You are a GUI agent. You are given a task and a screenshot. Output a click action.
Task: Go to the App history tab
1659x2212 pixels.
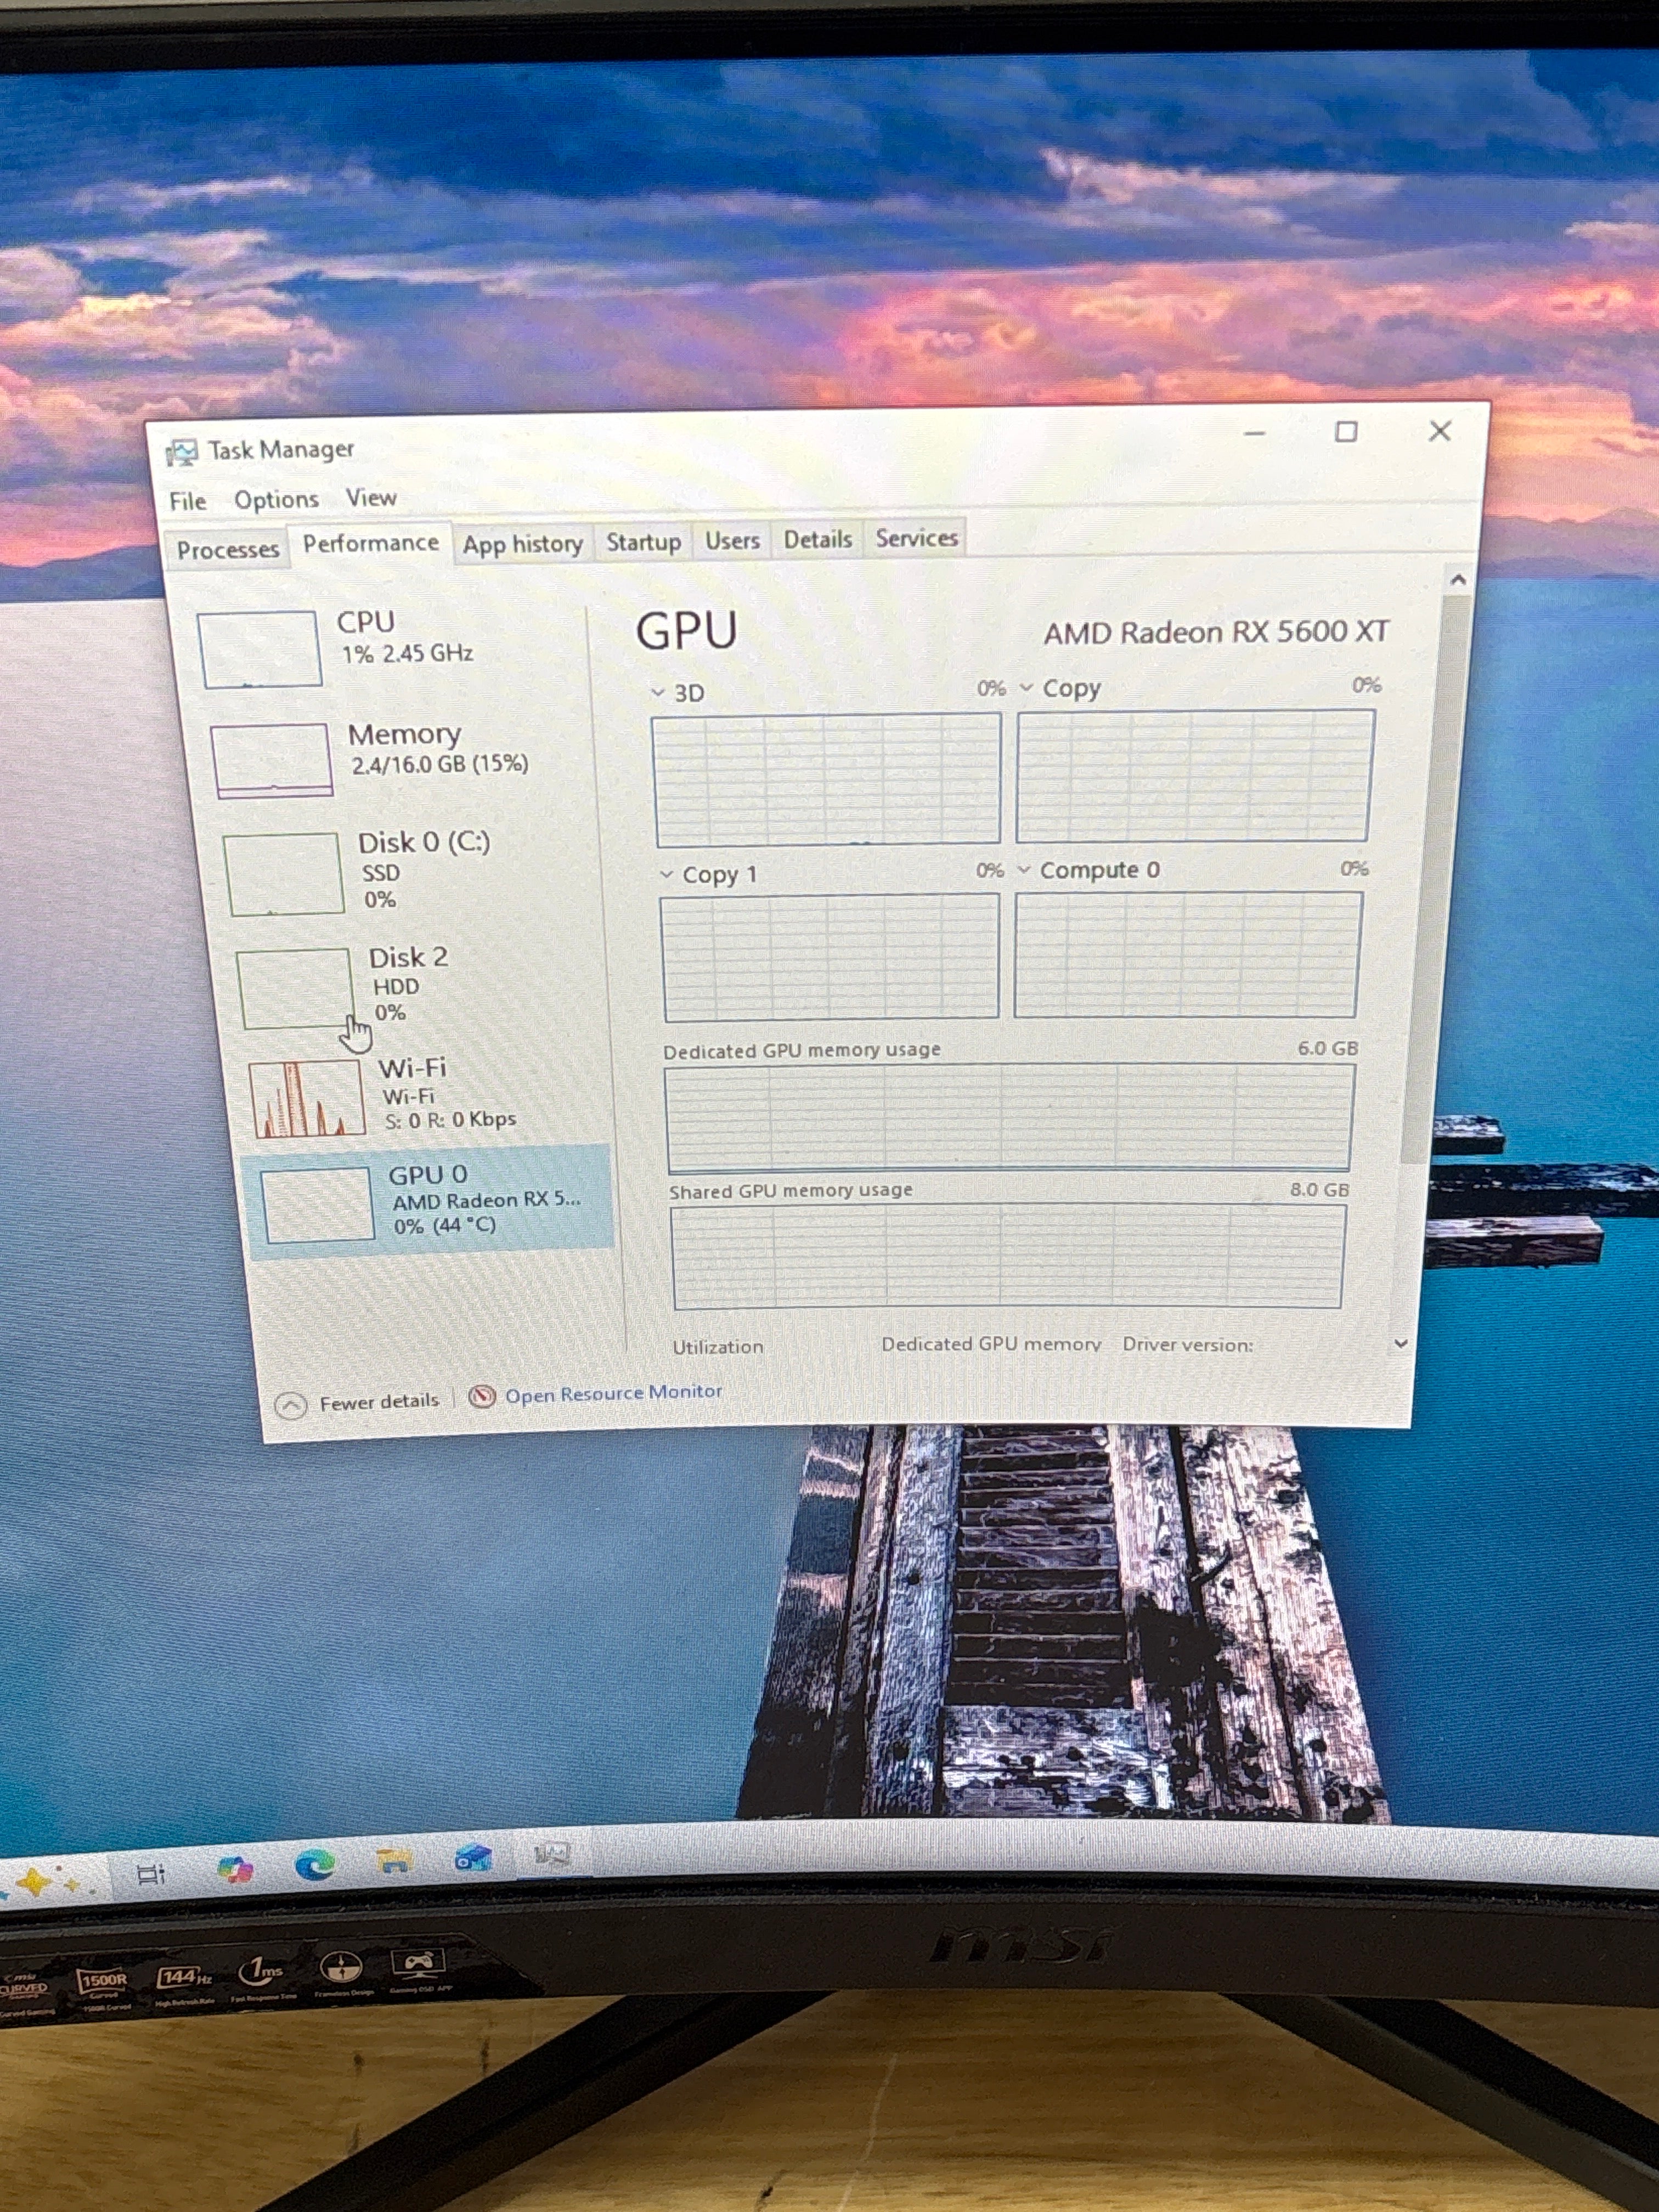pyautogui.click(x=522, y=544)
